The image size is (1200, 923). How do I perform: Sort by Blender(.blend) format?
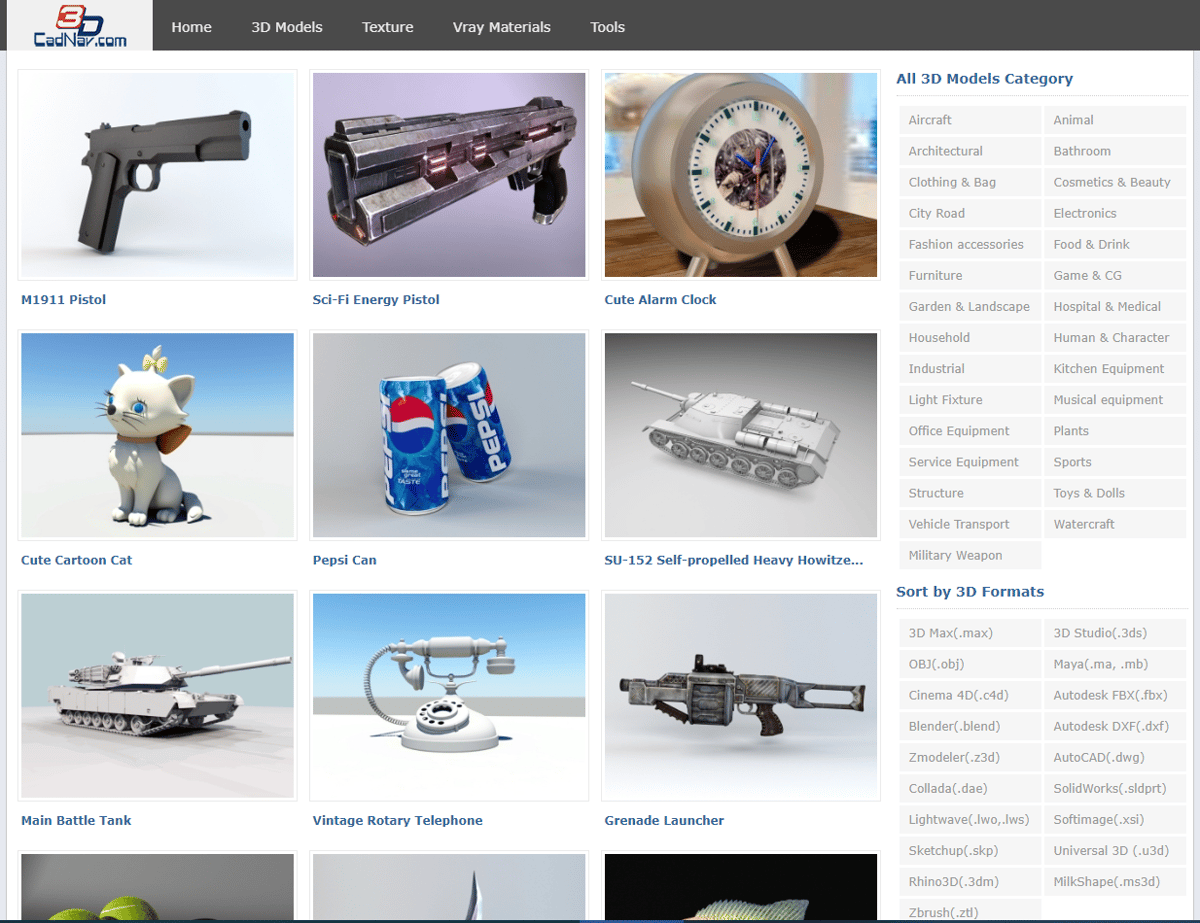click(x=970, y=726)
